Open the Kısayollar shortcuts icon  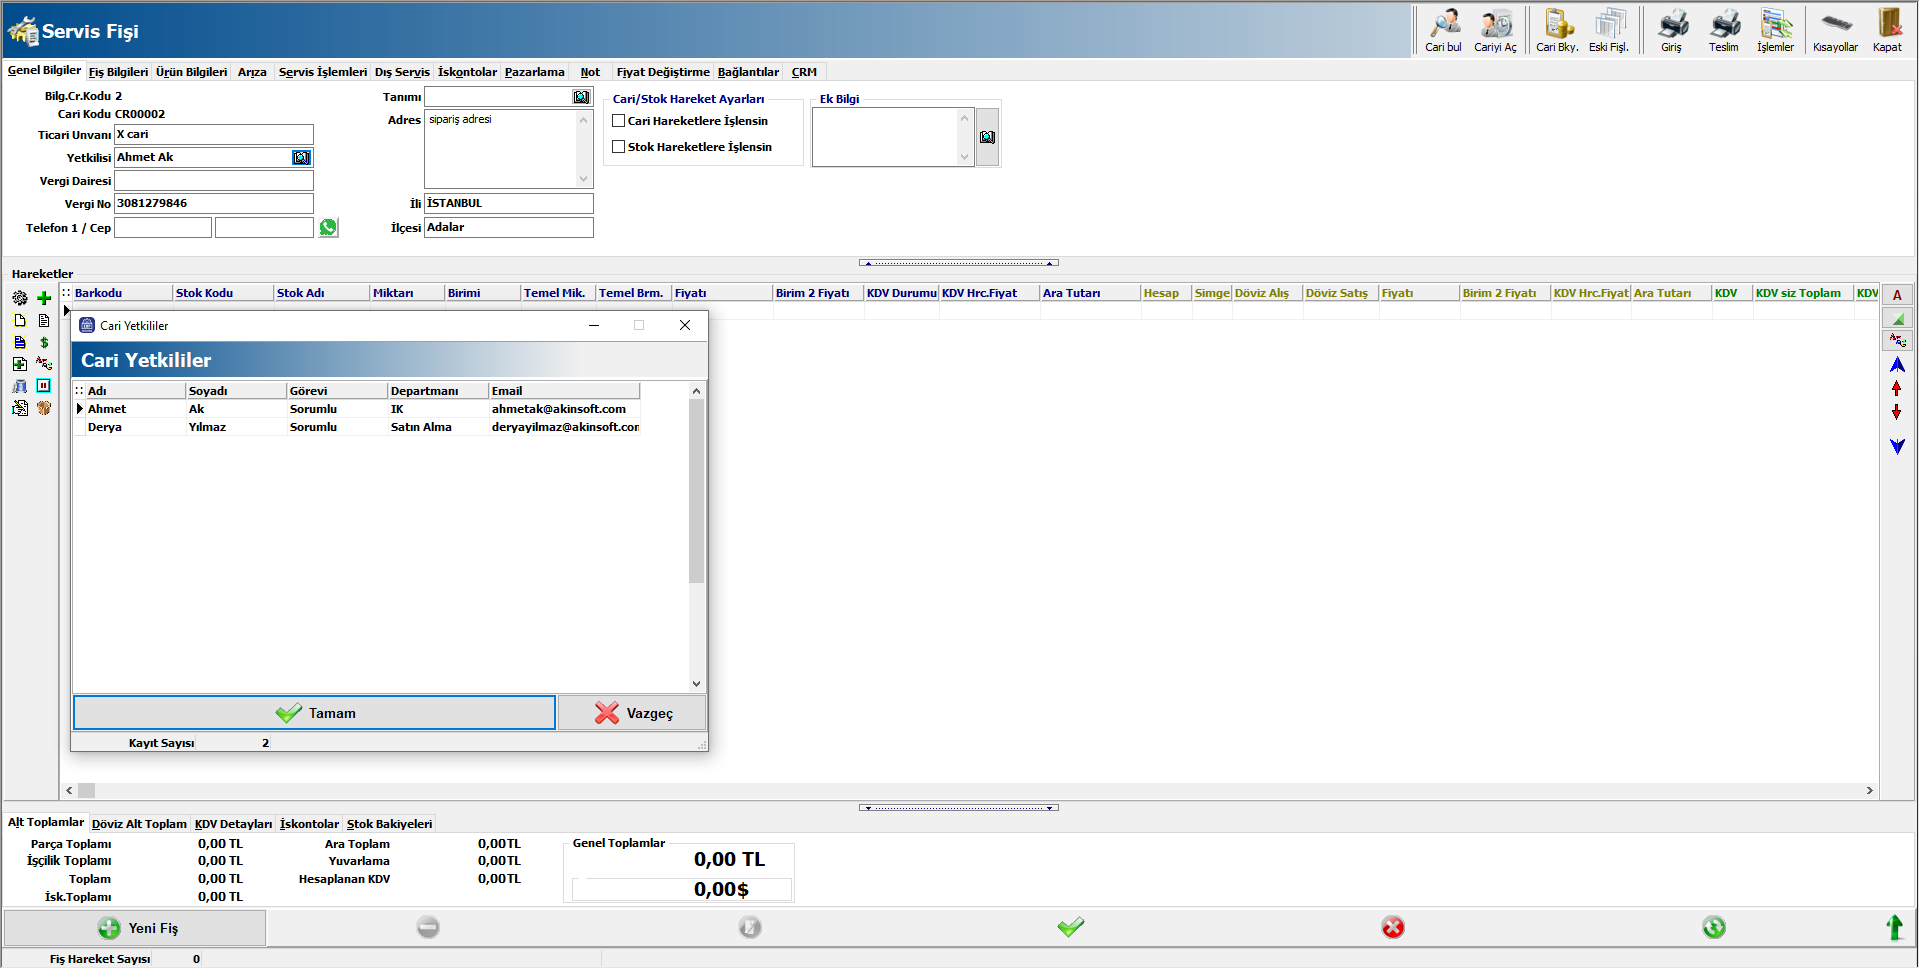pos(1835,30)
